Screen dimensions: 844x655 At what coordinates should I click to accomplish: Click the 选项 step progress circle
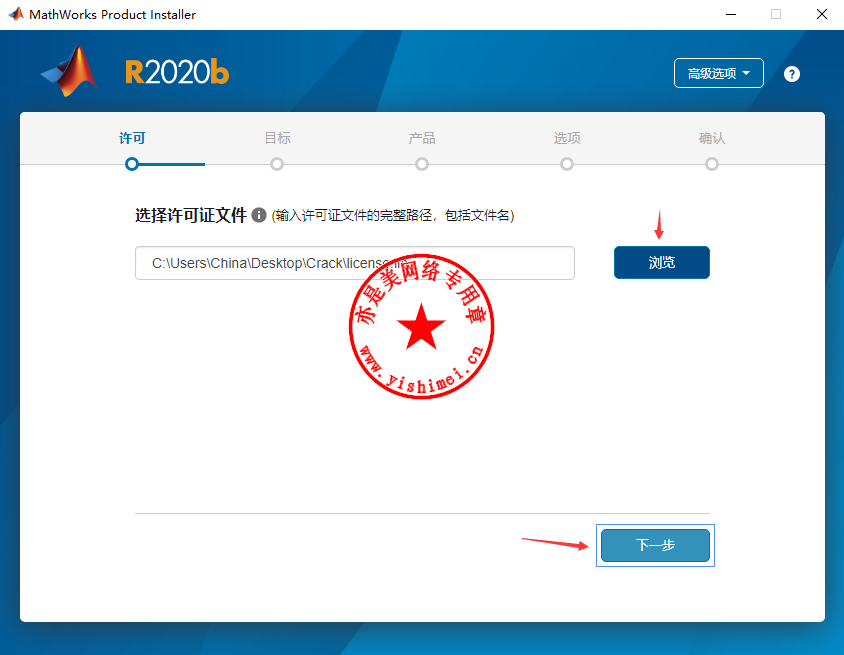(567, 164)
